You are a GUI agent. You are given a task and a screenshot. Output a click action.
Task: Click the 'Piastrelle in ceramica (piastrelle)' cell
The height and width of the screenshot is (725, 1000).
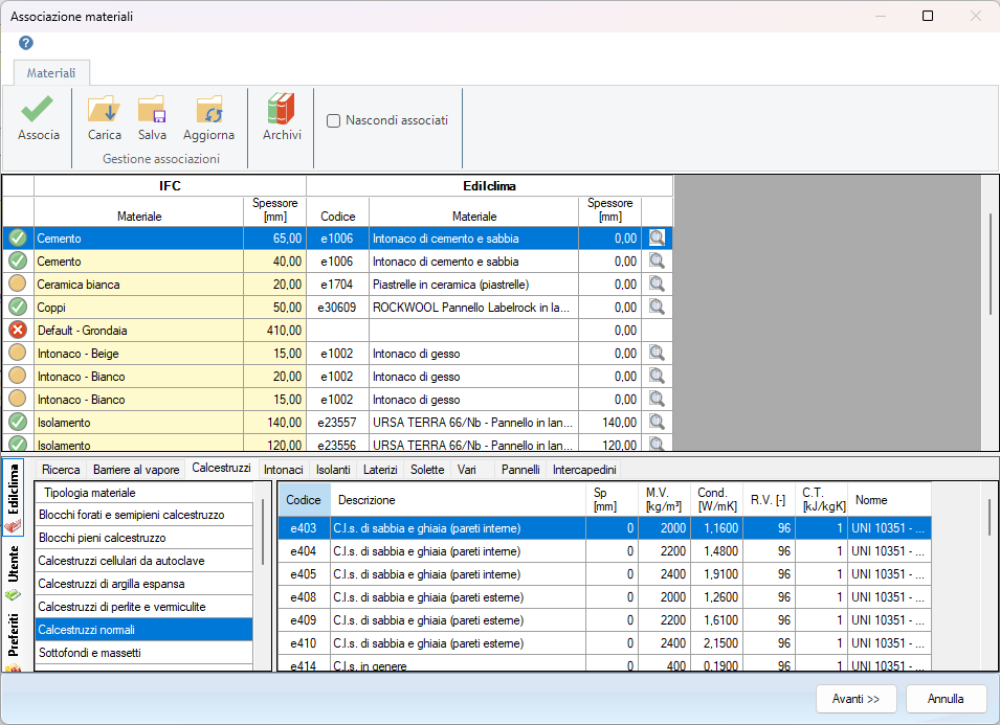[474, 284]
